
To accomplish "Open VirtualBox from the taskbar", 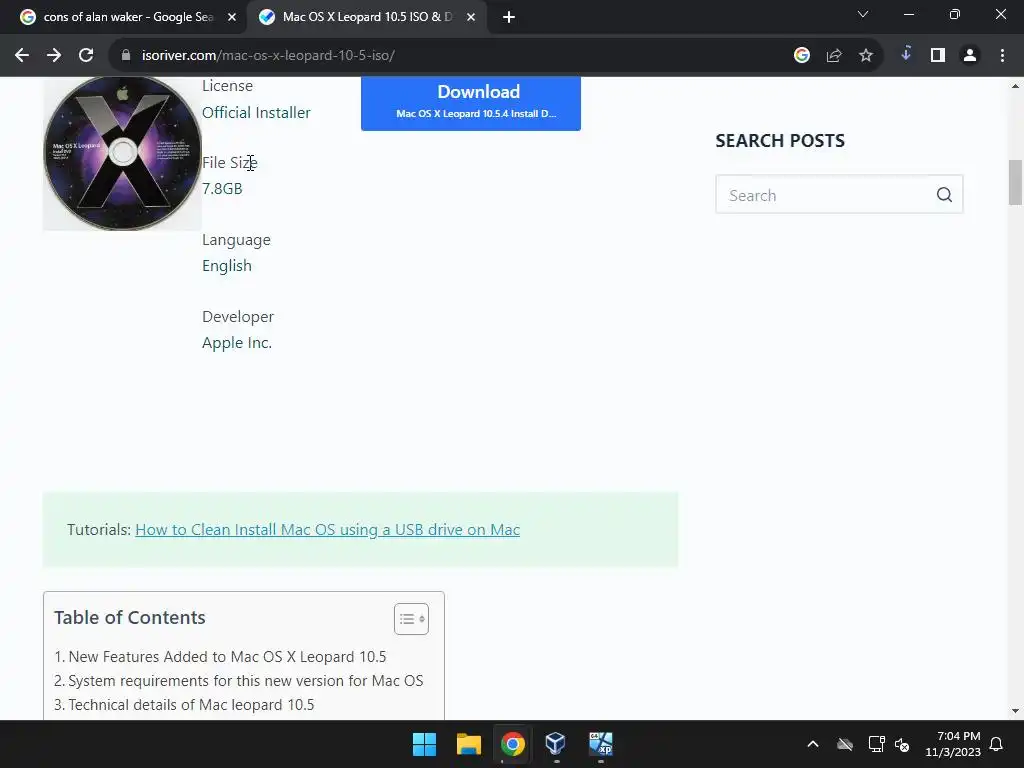I will (556, 744).
